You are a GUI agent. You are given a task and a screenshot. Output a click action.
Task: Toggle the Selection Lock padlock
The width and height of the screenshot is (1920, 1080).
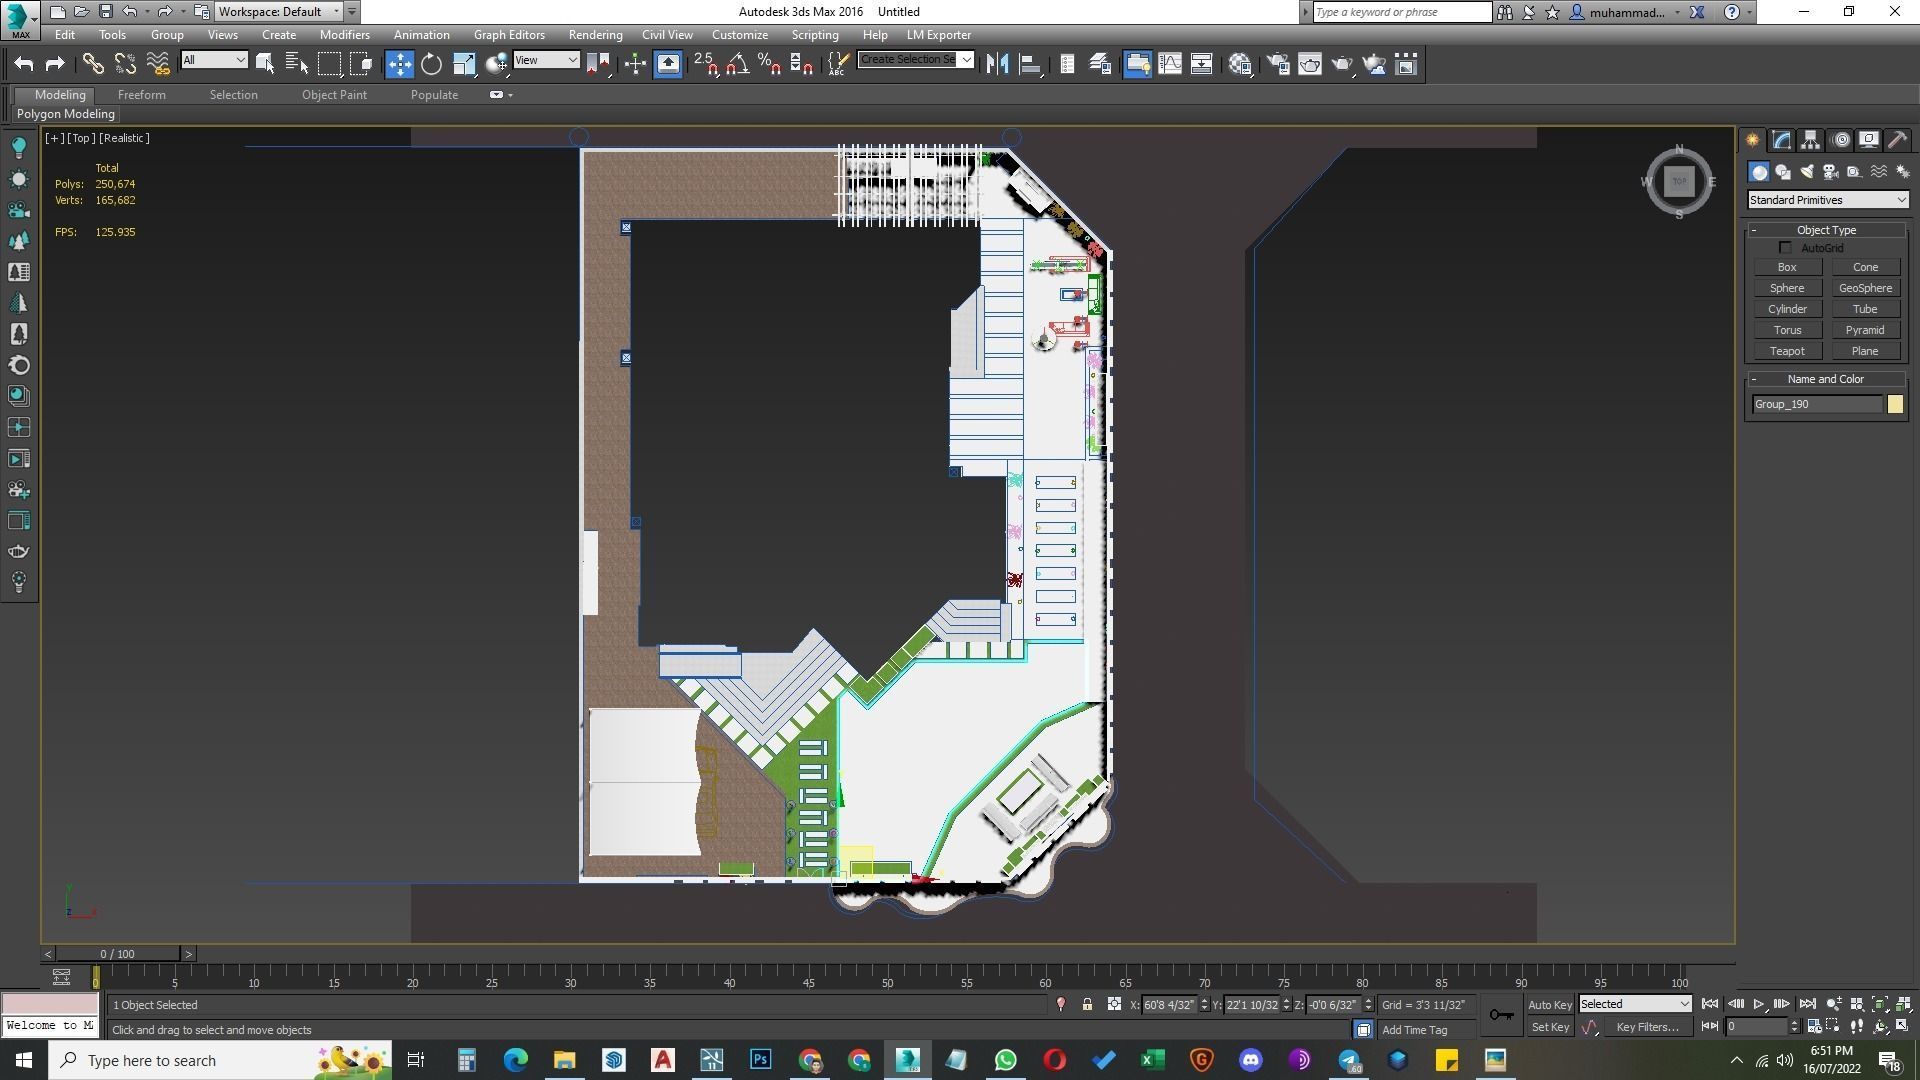coord(1087,1005)
